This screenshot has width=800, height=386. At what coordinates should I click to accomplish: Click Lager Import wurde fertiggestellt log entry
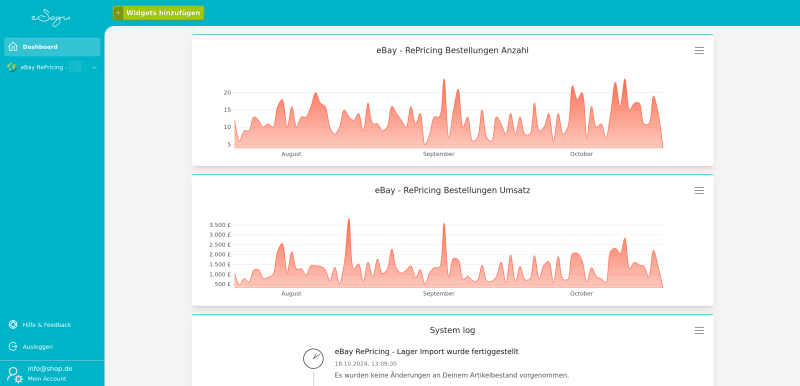click(427, 351)
